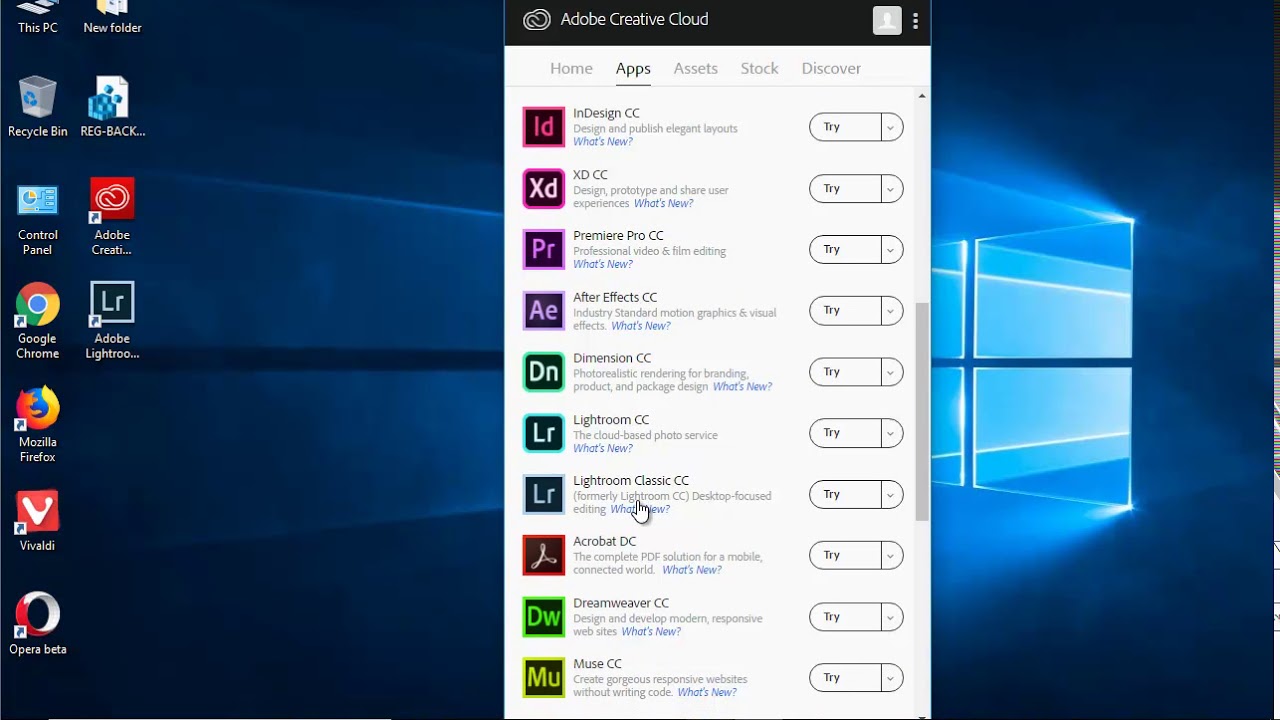1280x720 pixels.
Task: Select Vivaldi desktop shortcut
Action: 38,521
